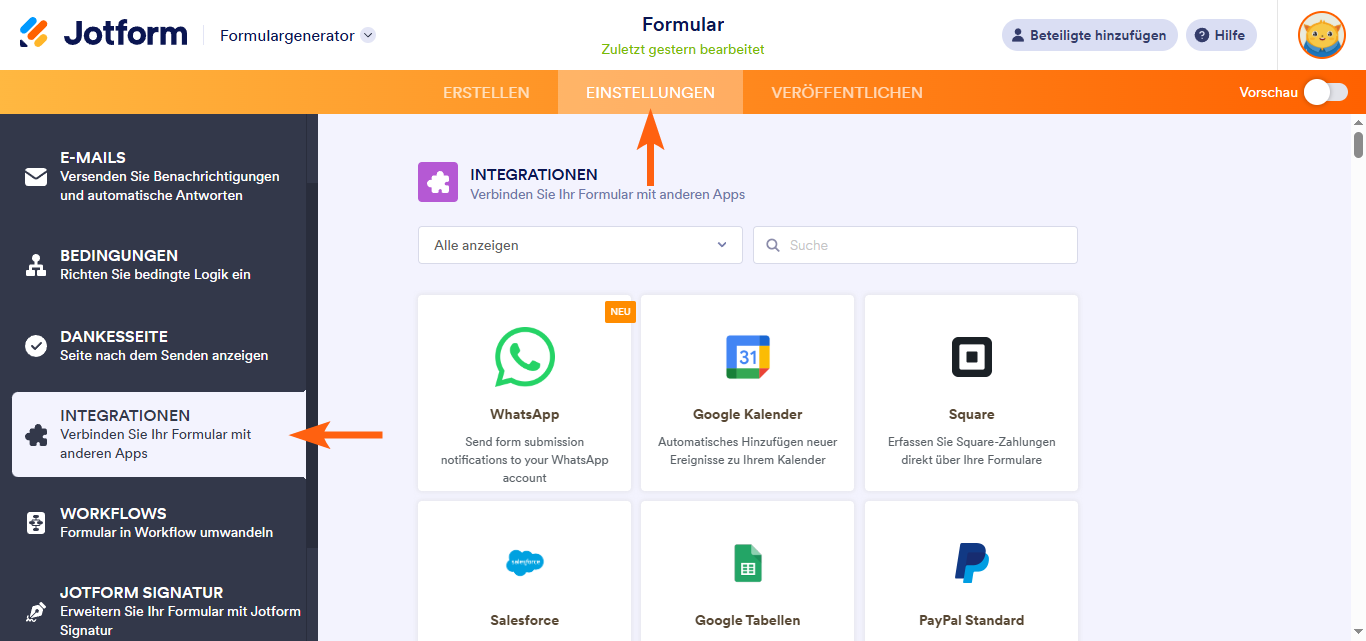Click the Dankesseite checkmark icon

36,346
